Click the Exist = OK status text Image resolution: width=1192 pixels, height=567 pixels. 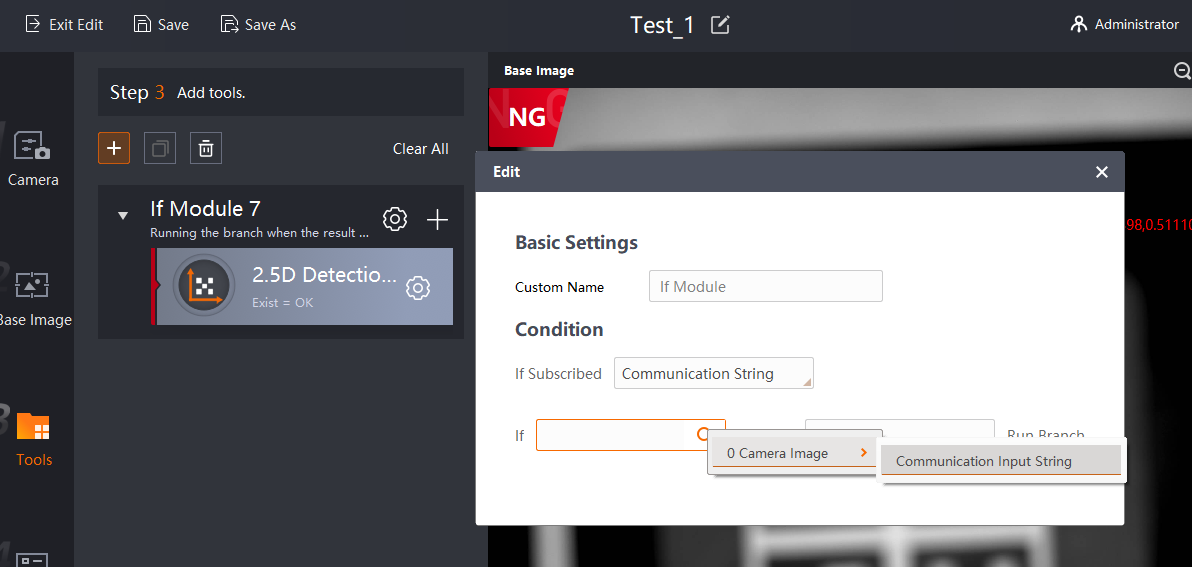click(283, 303)
